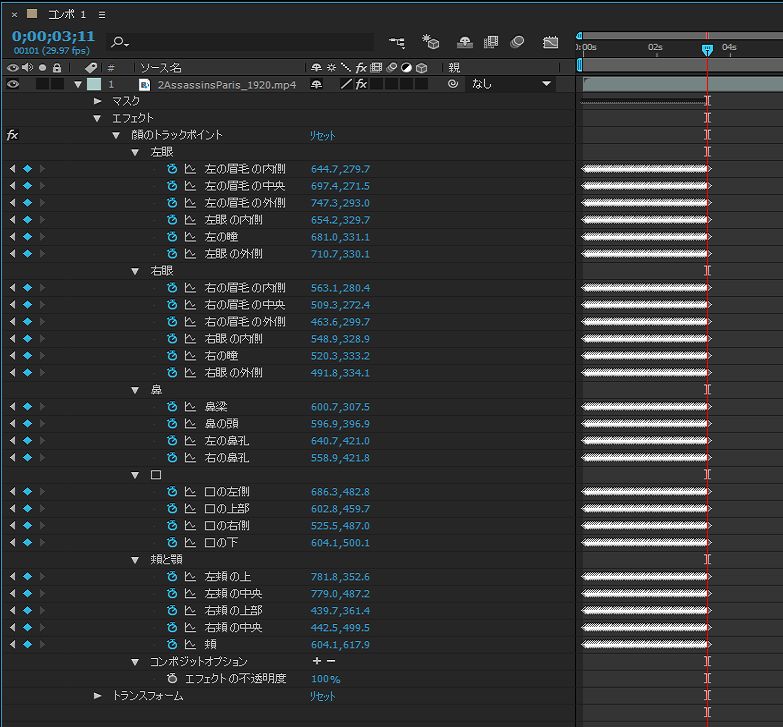Click the composition tab tan color swatch
The width and height of the screenshot is (783, 727).
click(32, 14)
